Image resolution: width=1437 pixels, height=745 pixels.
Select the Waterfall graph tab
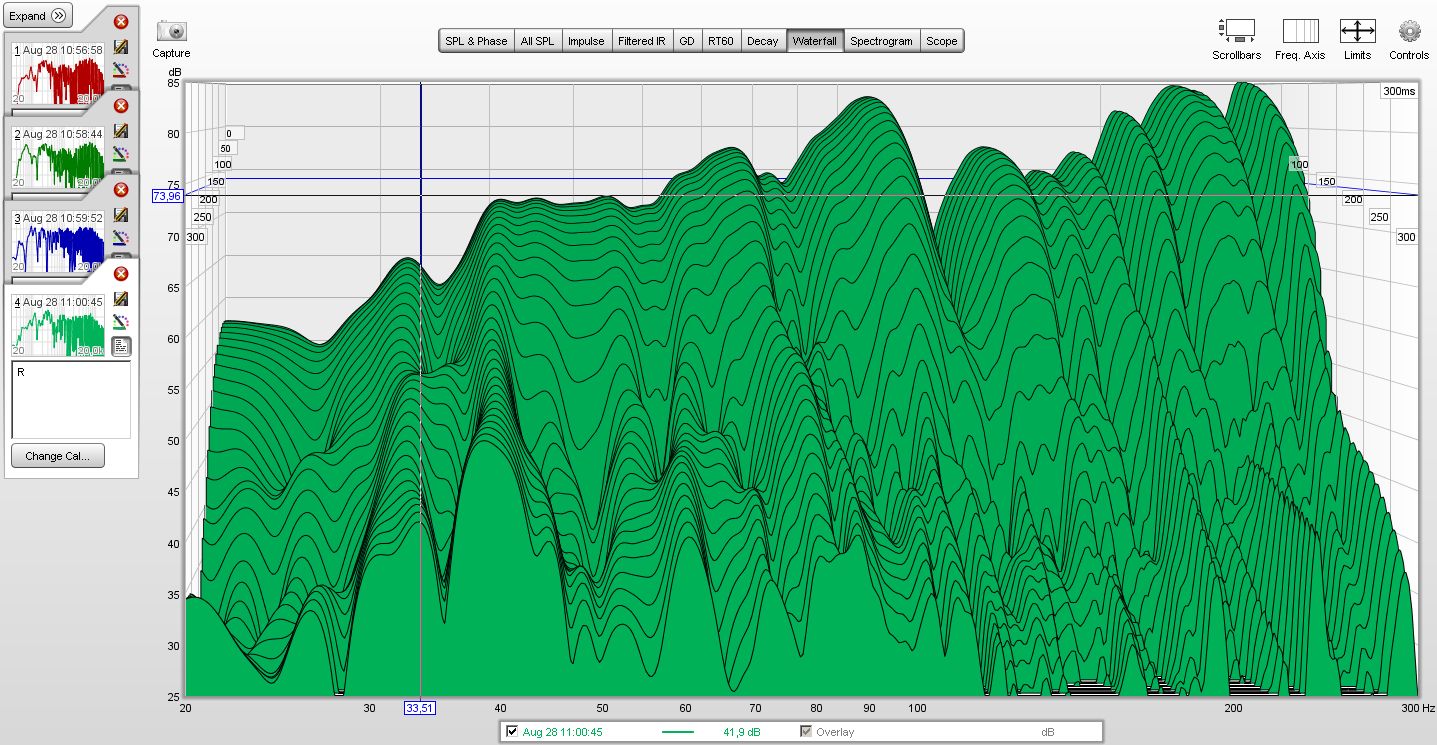coord(815,41)
